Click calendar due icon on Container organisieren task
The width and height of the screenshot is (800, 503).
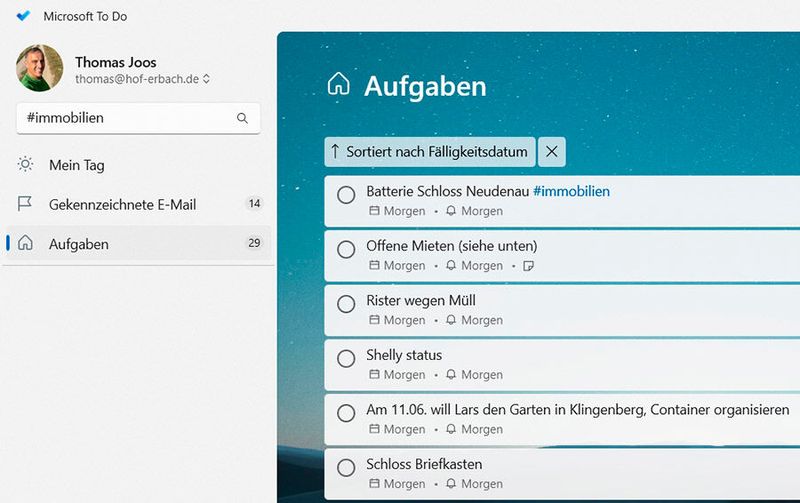(374, 429)
